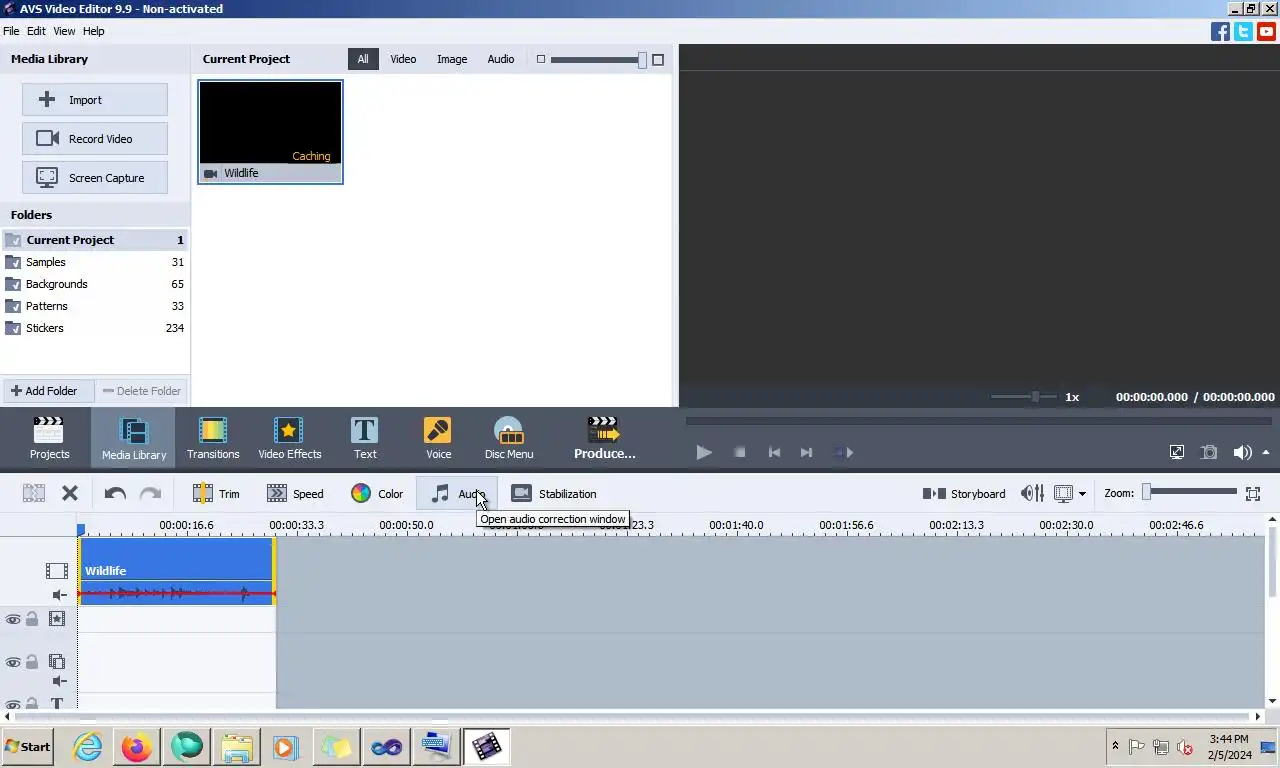Click the Produce button
This screenshot has height=768, width=1280.
pos(604,438)
